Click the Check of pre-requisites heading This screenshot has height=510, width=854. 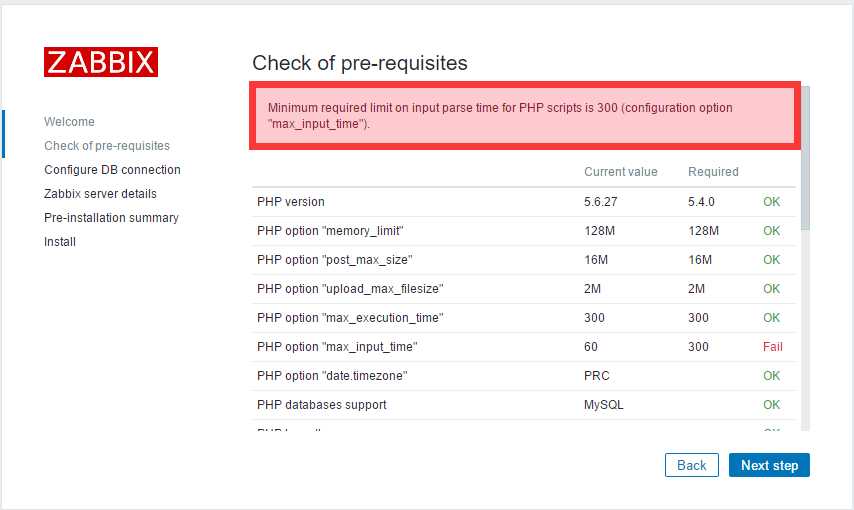[x=359, y=63]
